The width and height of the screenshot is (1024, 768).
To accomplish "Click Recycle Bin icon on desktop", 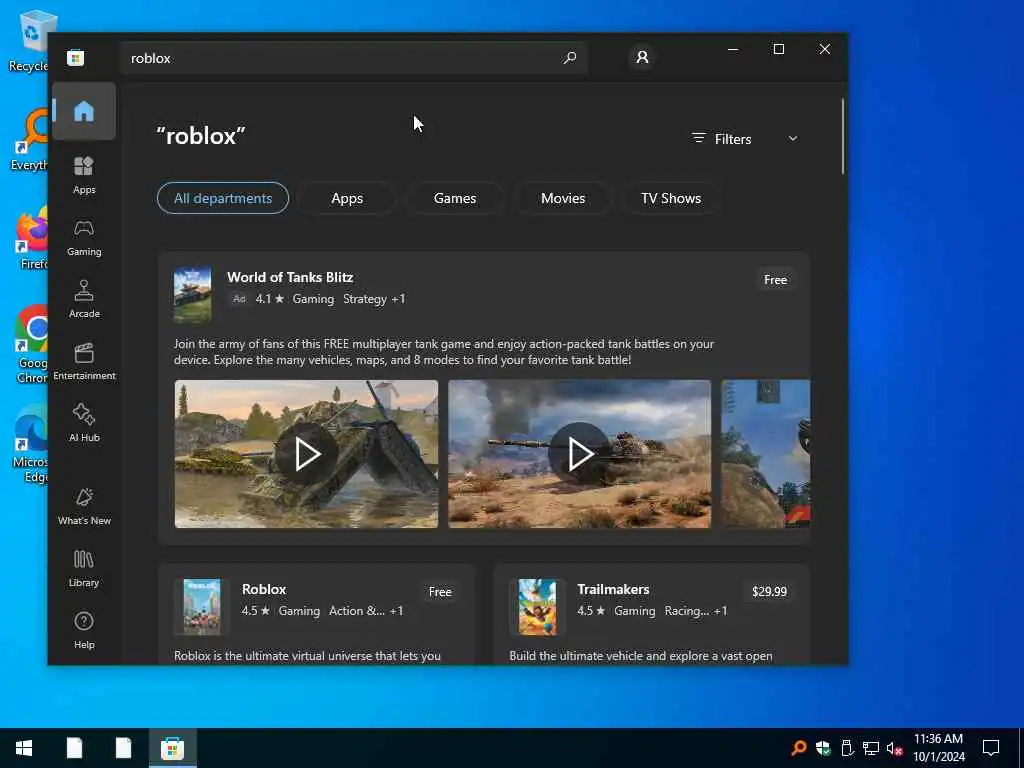I will tap(31, 40).
